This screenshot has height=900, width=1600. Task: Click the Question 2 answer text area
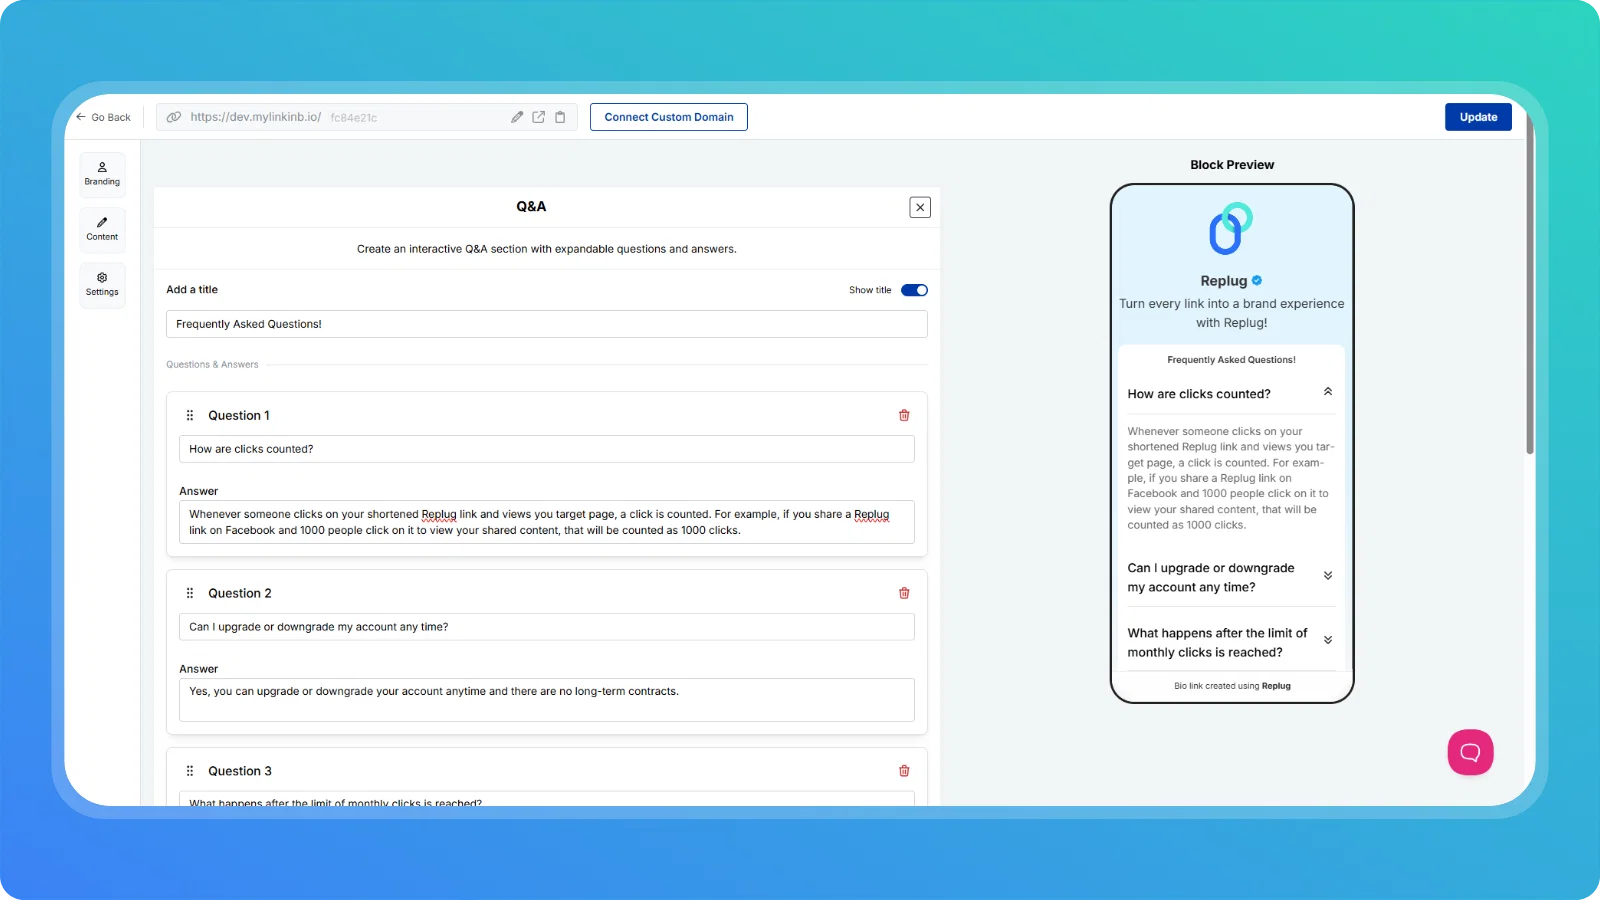(x=547, y=700)
